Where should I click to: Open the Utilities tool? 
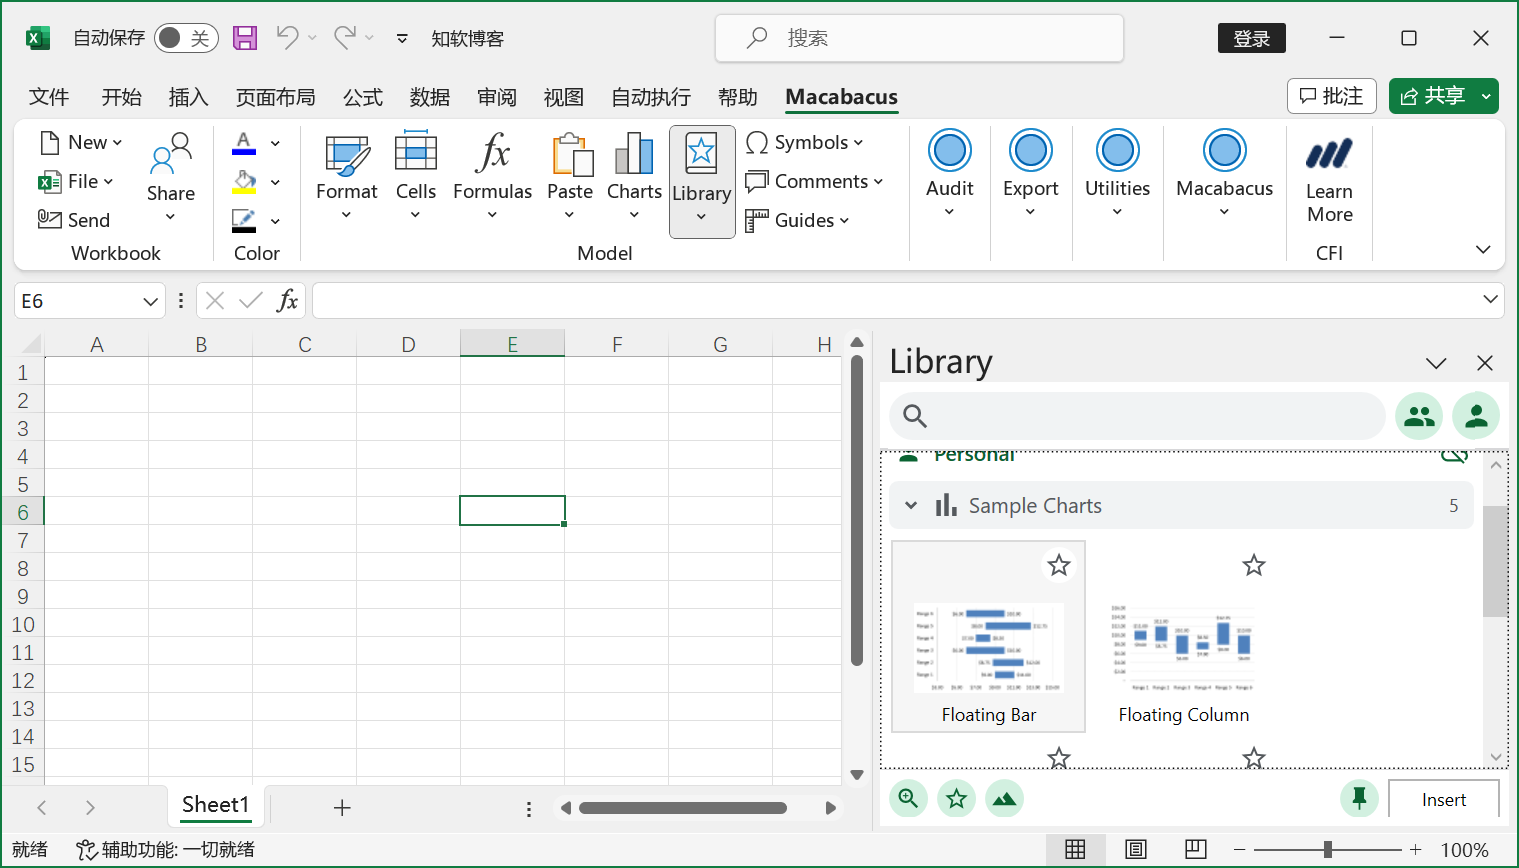pos(1118,174)
